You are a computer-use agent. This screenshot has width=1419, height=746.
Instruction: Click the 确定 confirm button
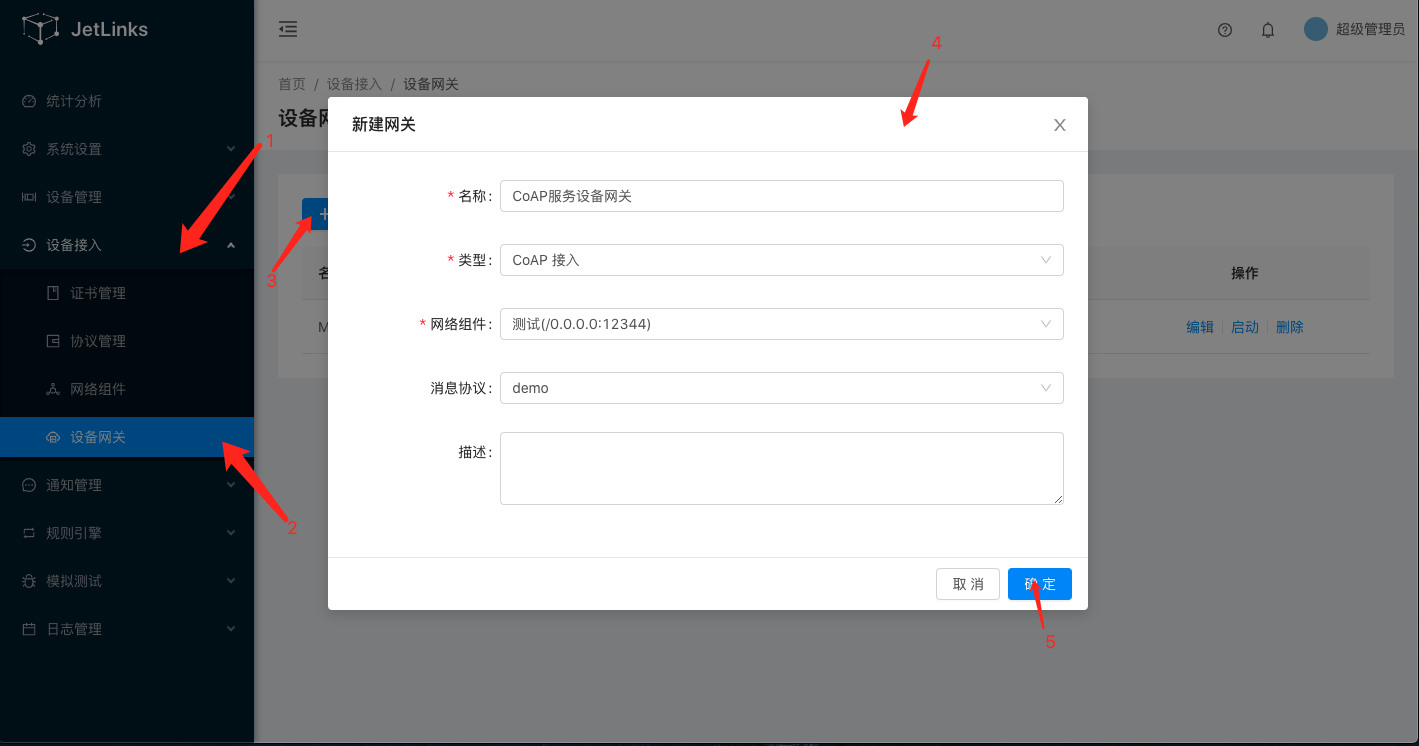point(1039,584)
